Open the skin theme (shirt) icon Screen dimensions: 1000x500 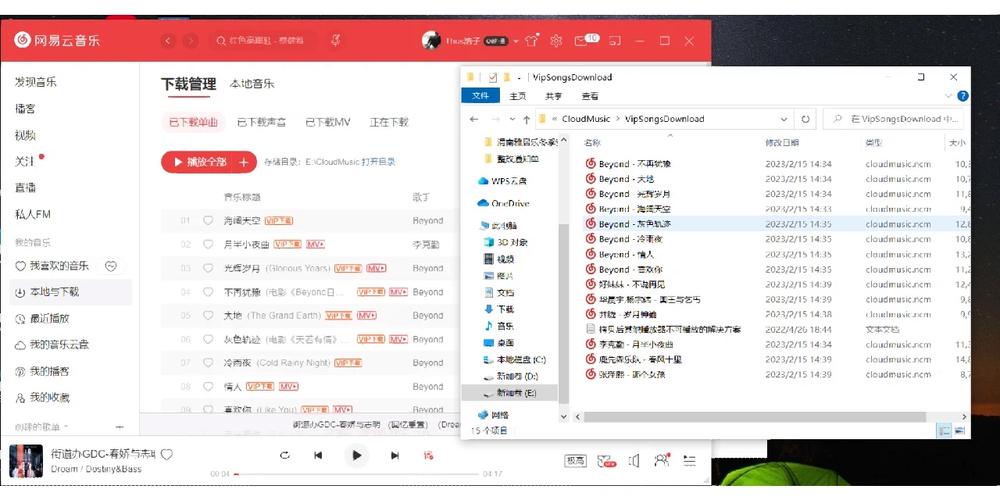531,41
